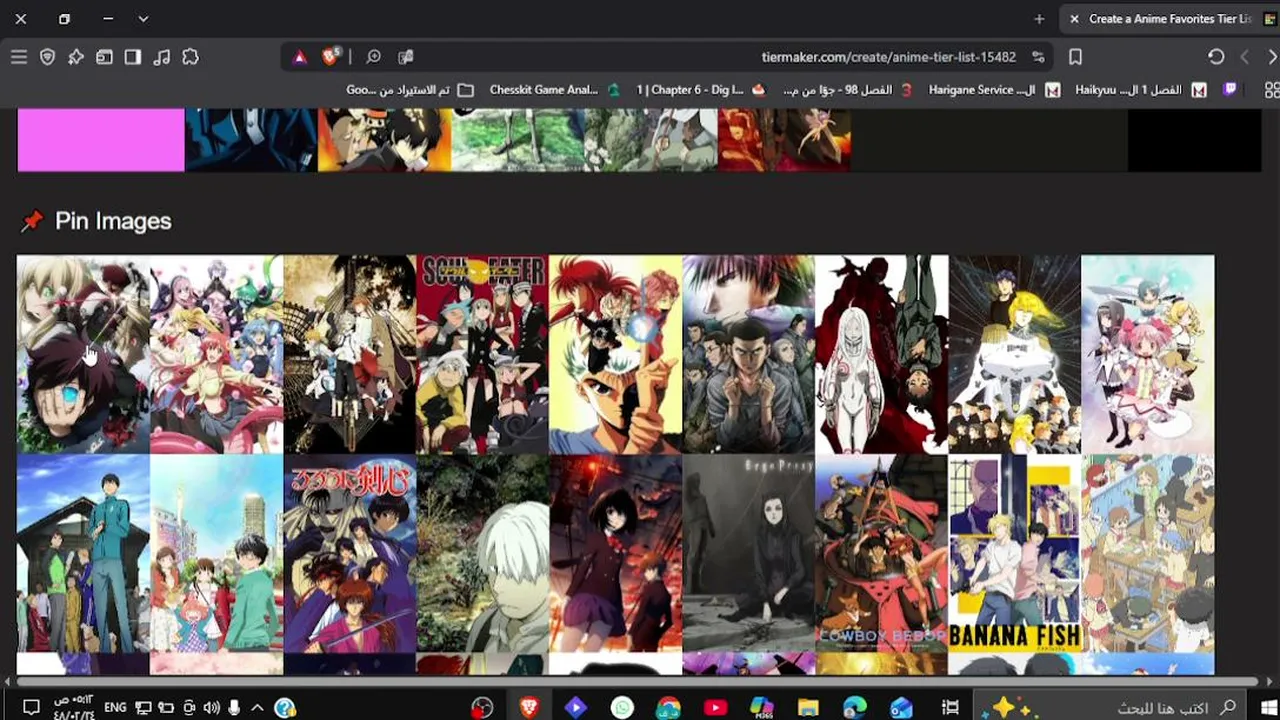1280x720 pixels.
Task: Click the Brave VPN shield icon in toolbar
Action: tap(47, 57)
